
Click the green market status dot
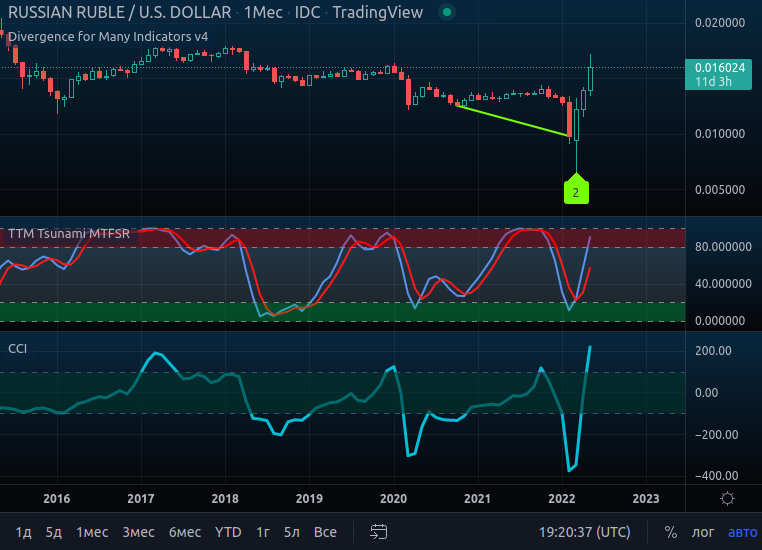pyautogui.click(x=447, y=12)
